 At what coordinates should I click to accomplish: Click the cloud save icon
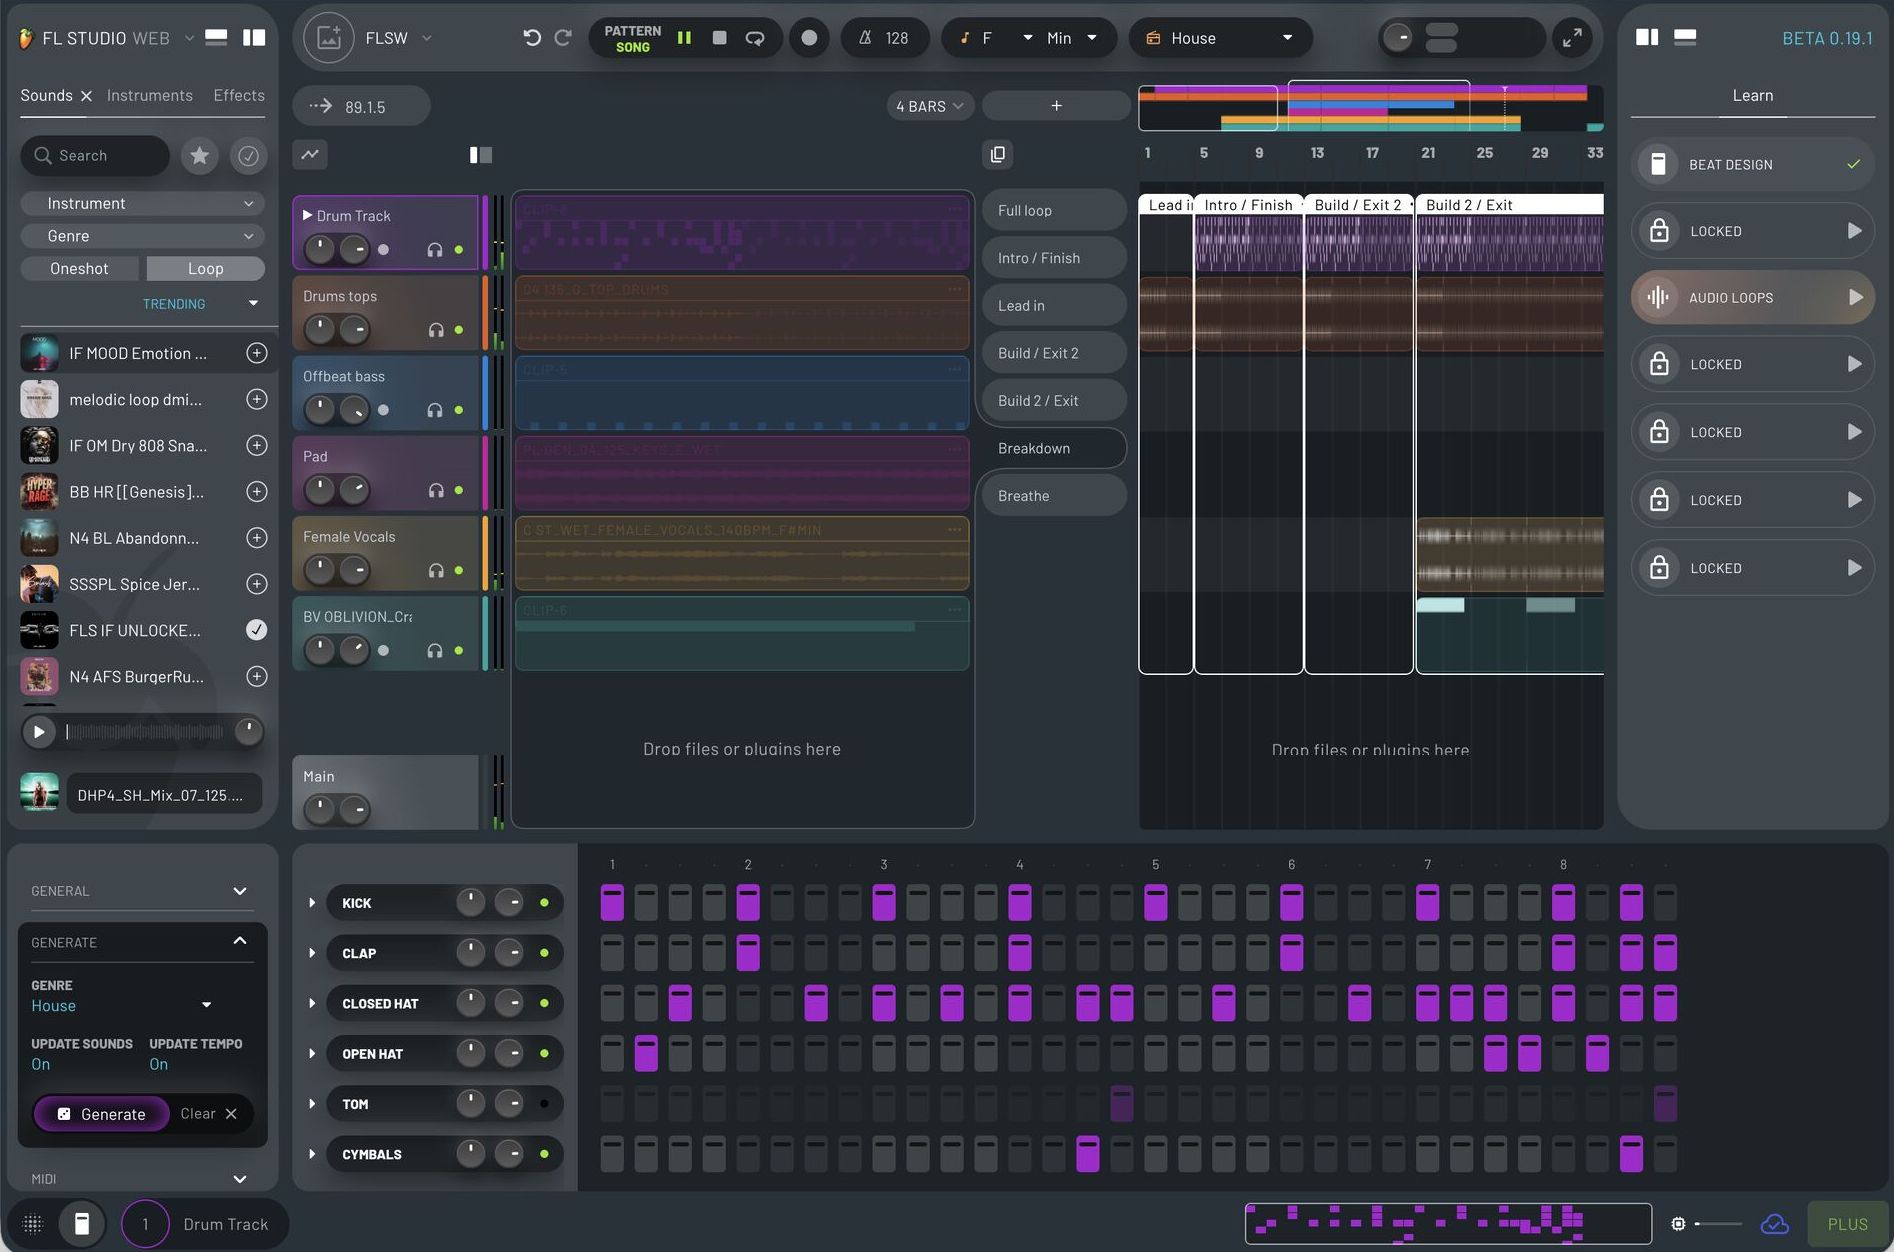click(x=1774, y=1224)
